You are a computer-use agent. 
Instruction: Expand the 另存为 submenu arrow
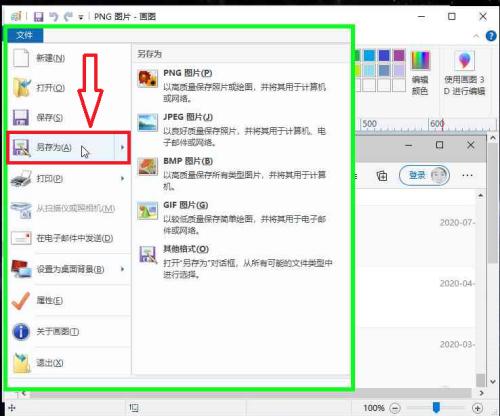(122, 147)
